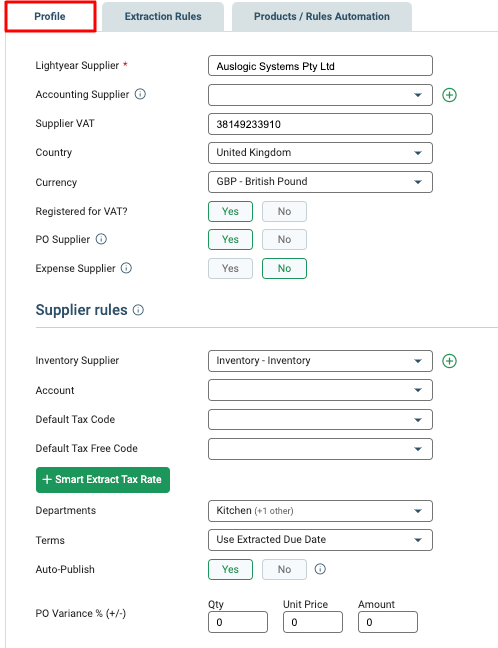Expand the Terms dropdown

(320, 540)
